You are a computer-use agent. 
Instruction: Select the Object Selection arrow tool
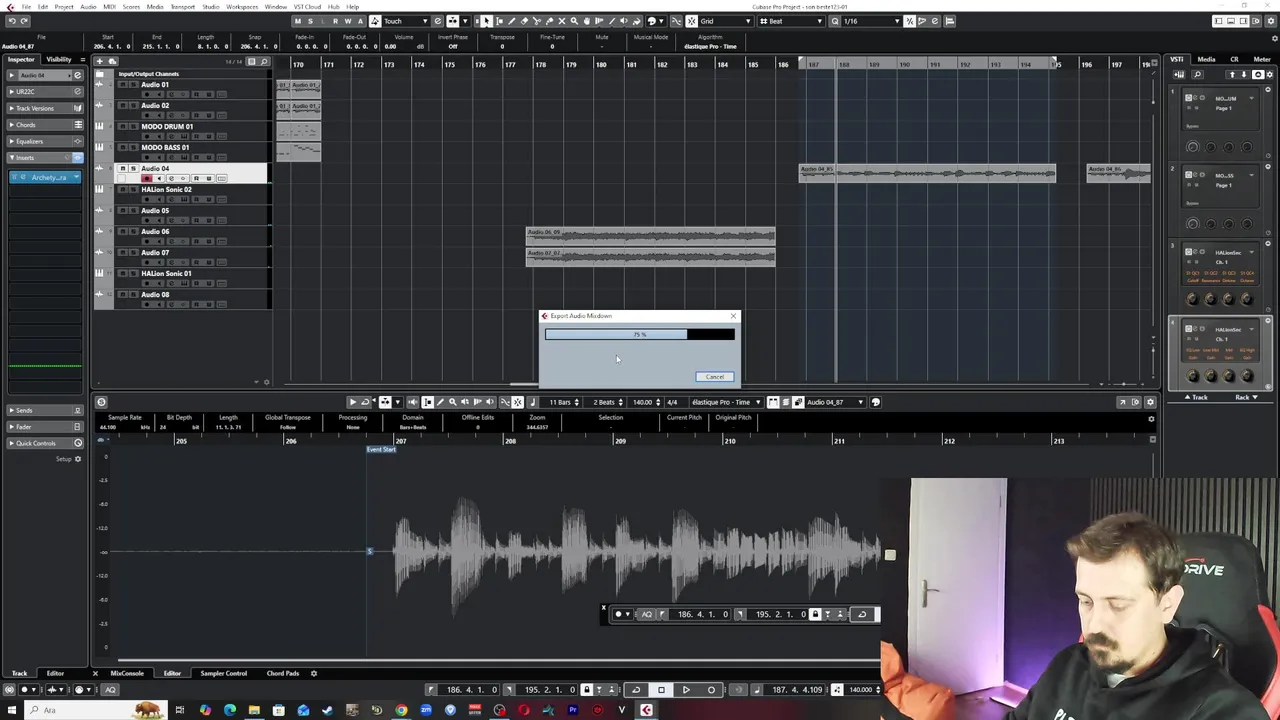click(x=487, y=21)
